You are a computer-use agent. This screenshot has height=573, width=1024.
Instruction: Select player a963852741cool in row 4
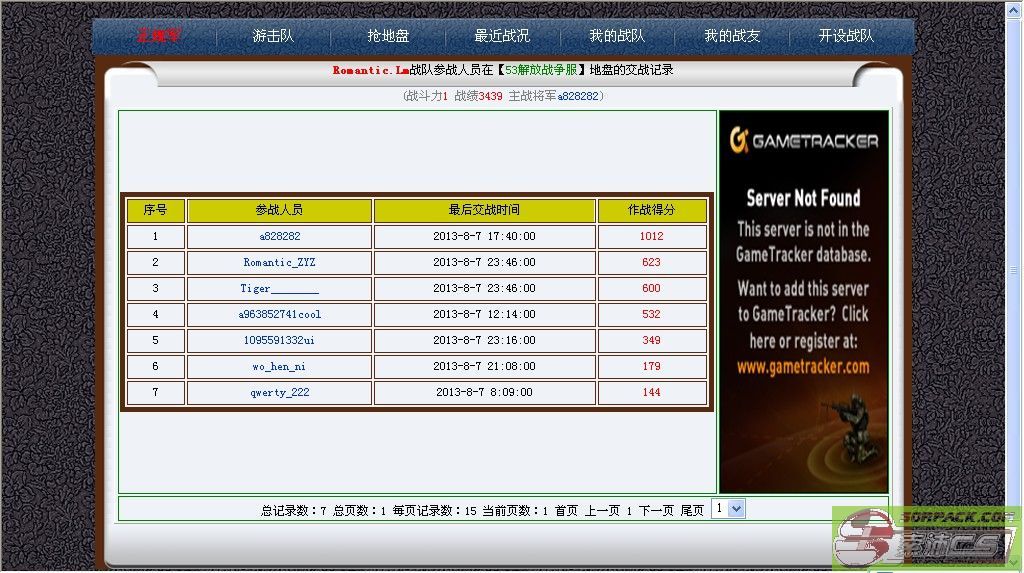(279, 314)
